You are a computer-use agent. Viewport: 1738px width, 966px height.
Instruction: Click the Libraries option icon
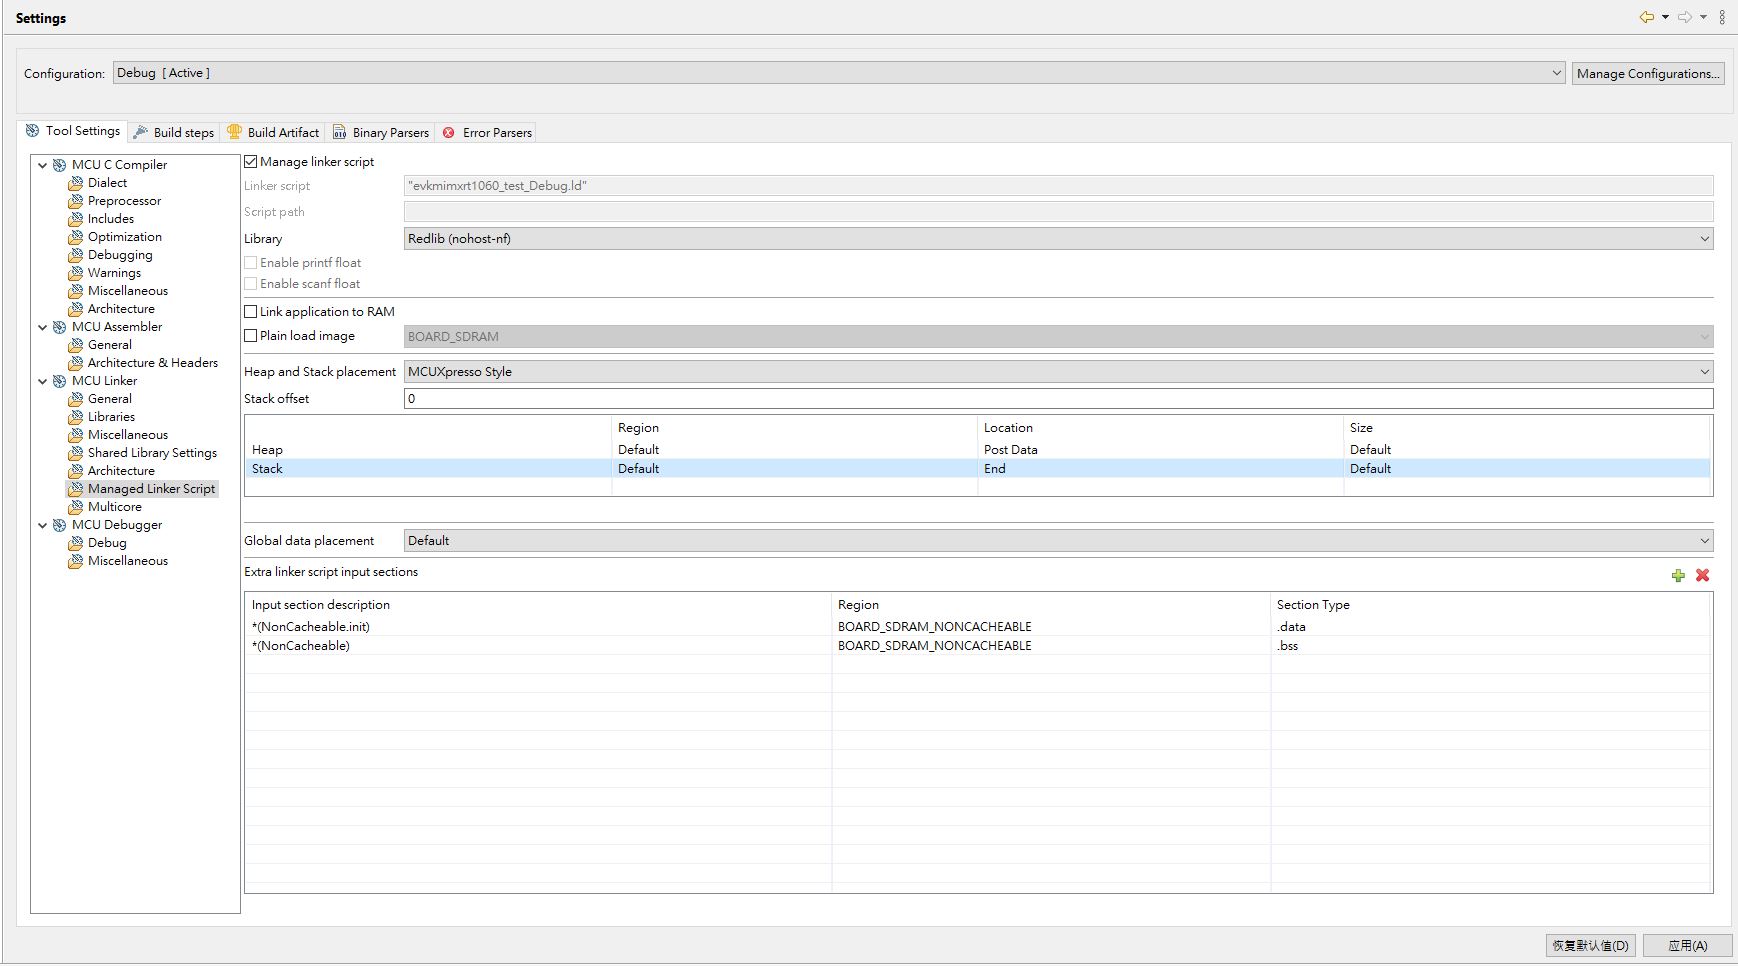tap(76, 417)
